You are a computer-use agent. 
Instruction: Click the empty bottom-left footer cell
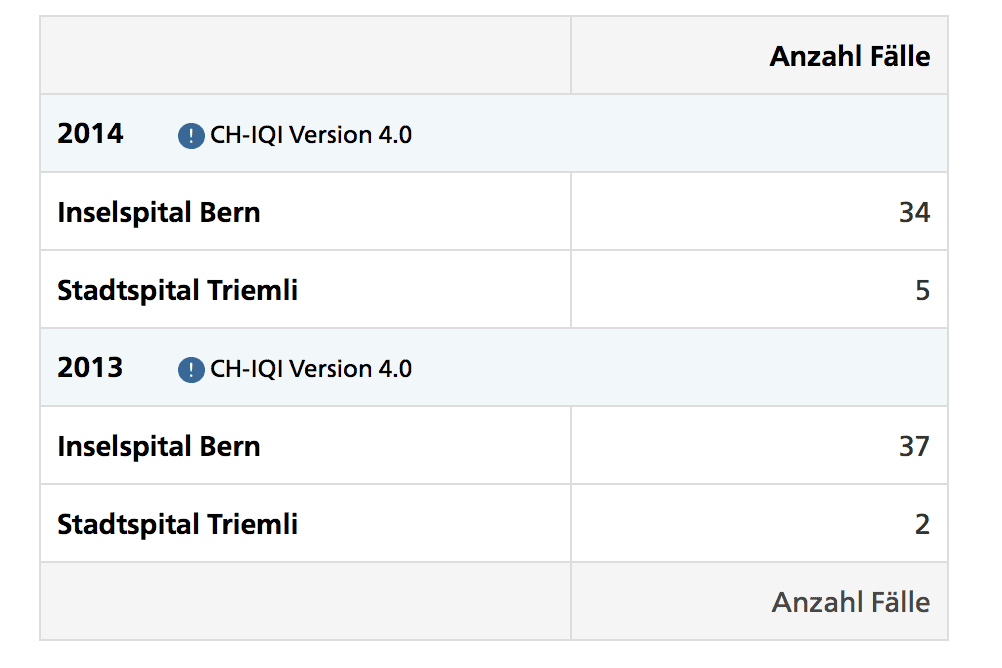pyautogui.click(x=305, y=602)
